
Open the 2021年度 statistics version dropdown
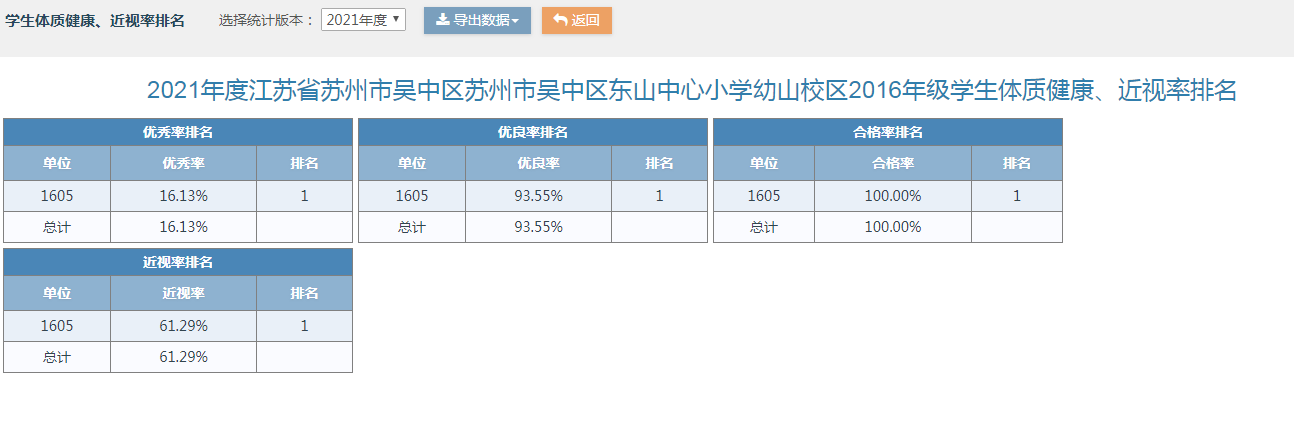(363, 20)
